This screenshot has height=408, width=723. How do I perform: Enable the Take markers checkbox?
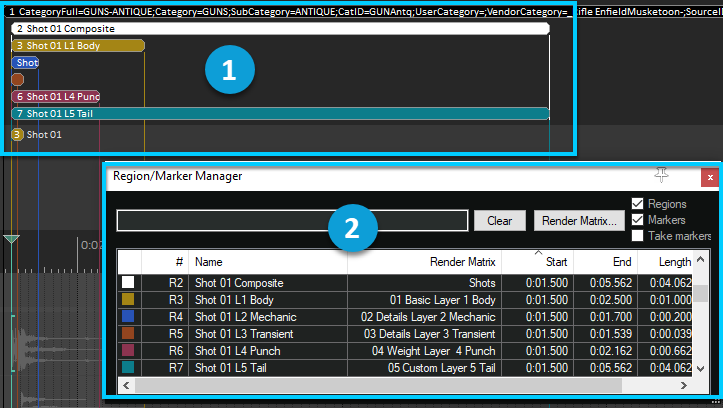(x=638, y=236)
